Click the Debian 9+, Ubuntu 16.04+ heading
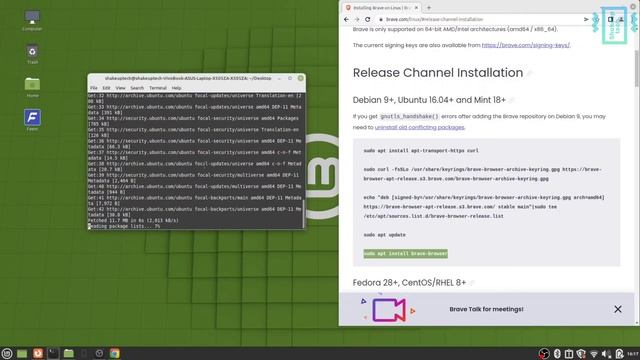640x360 pixels. tap(429, 100)
